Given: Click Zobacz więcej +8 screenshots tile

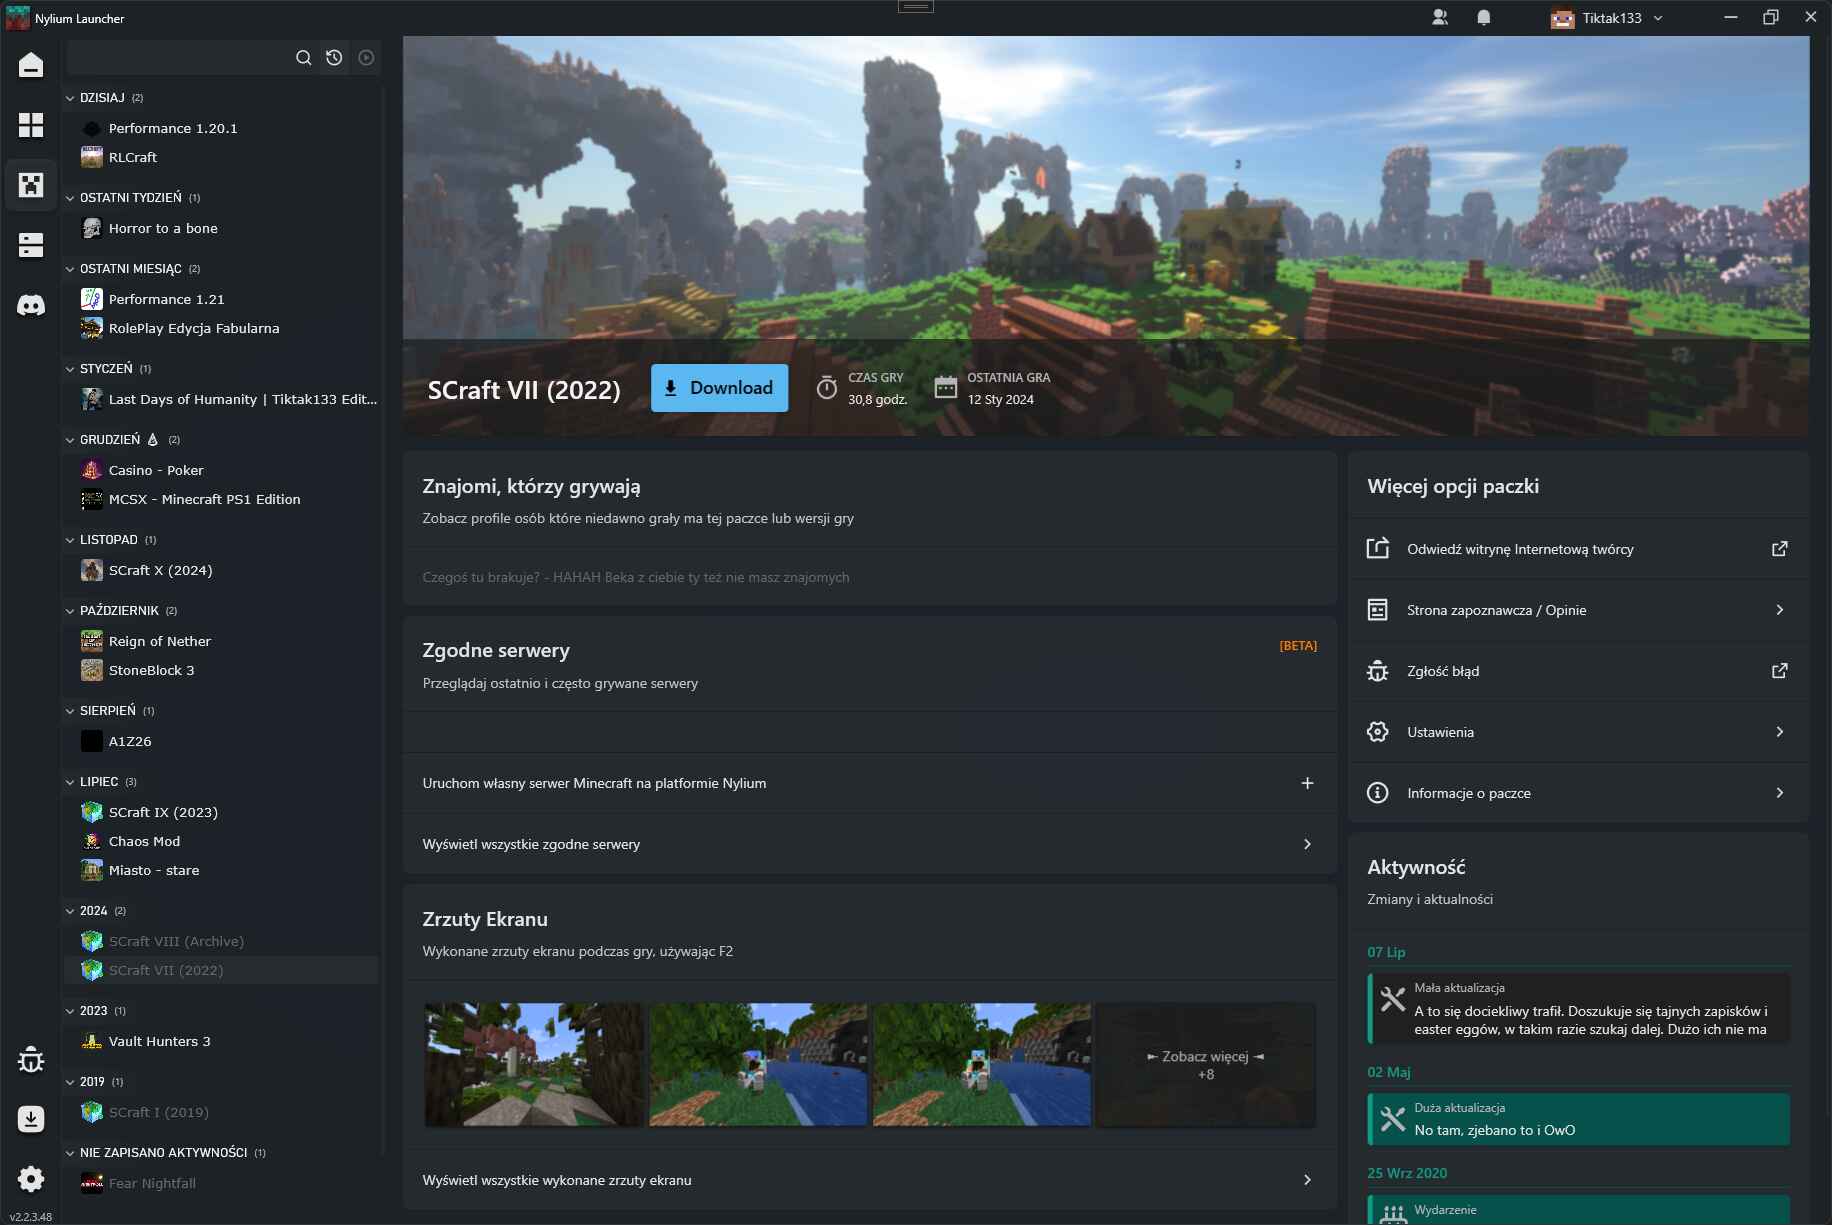Looking at the screenshot, I should pyautogui.click(x=1205, y=1065).
